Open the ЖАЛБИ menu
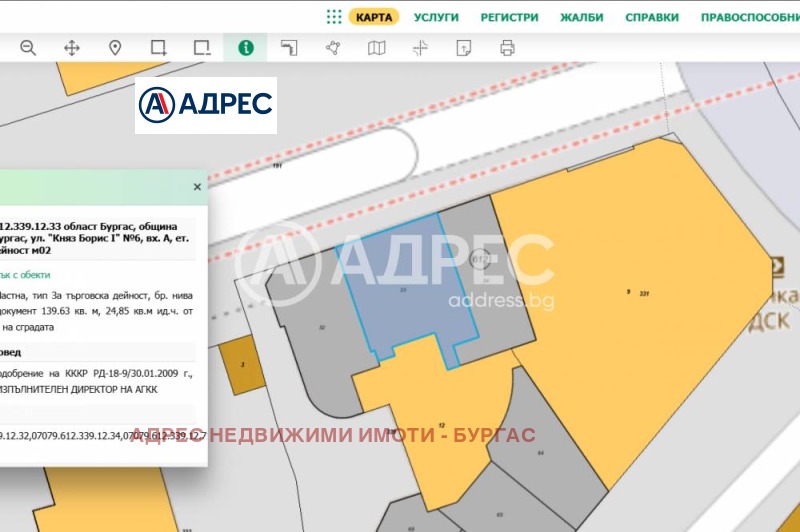The width and height of the screenshot is (800, 532). pyautogui.click(x=582, y=17)
